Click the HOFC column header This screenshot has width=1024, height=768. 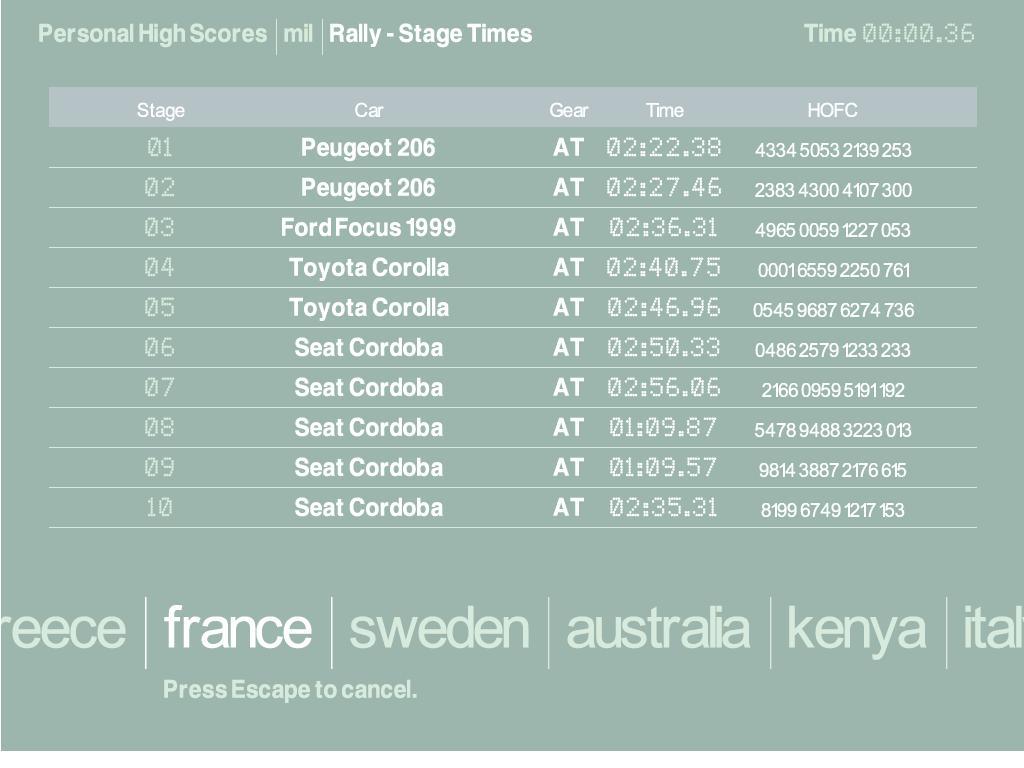point(832,111)
